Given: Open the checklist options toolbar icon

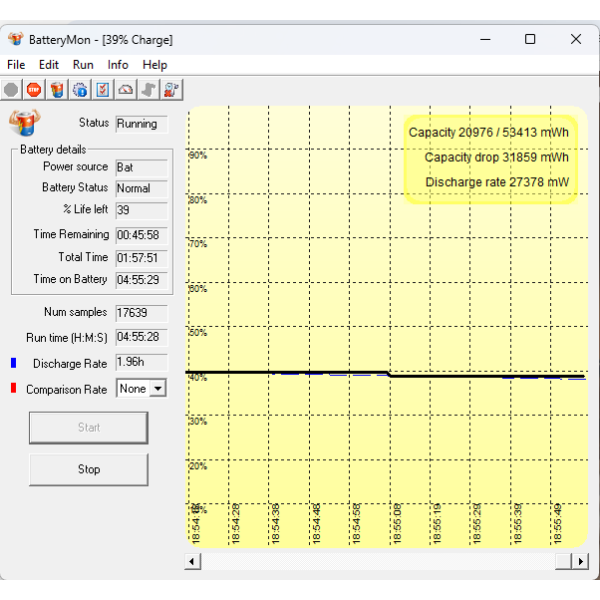Looking at the screenshot, I should (x=103, y=90).
